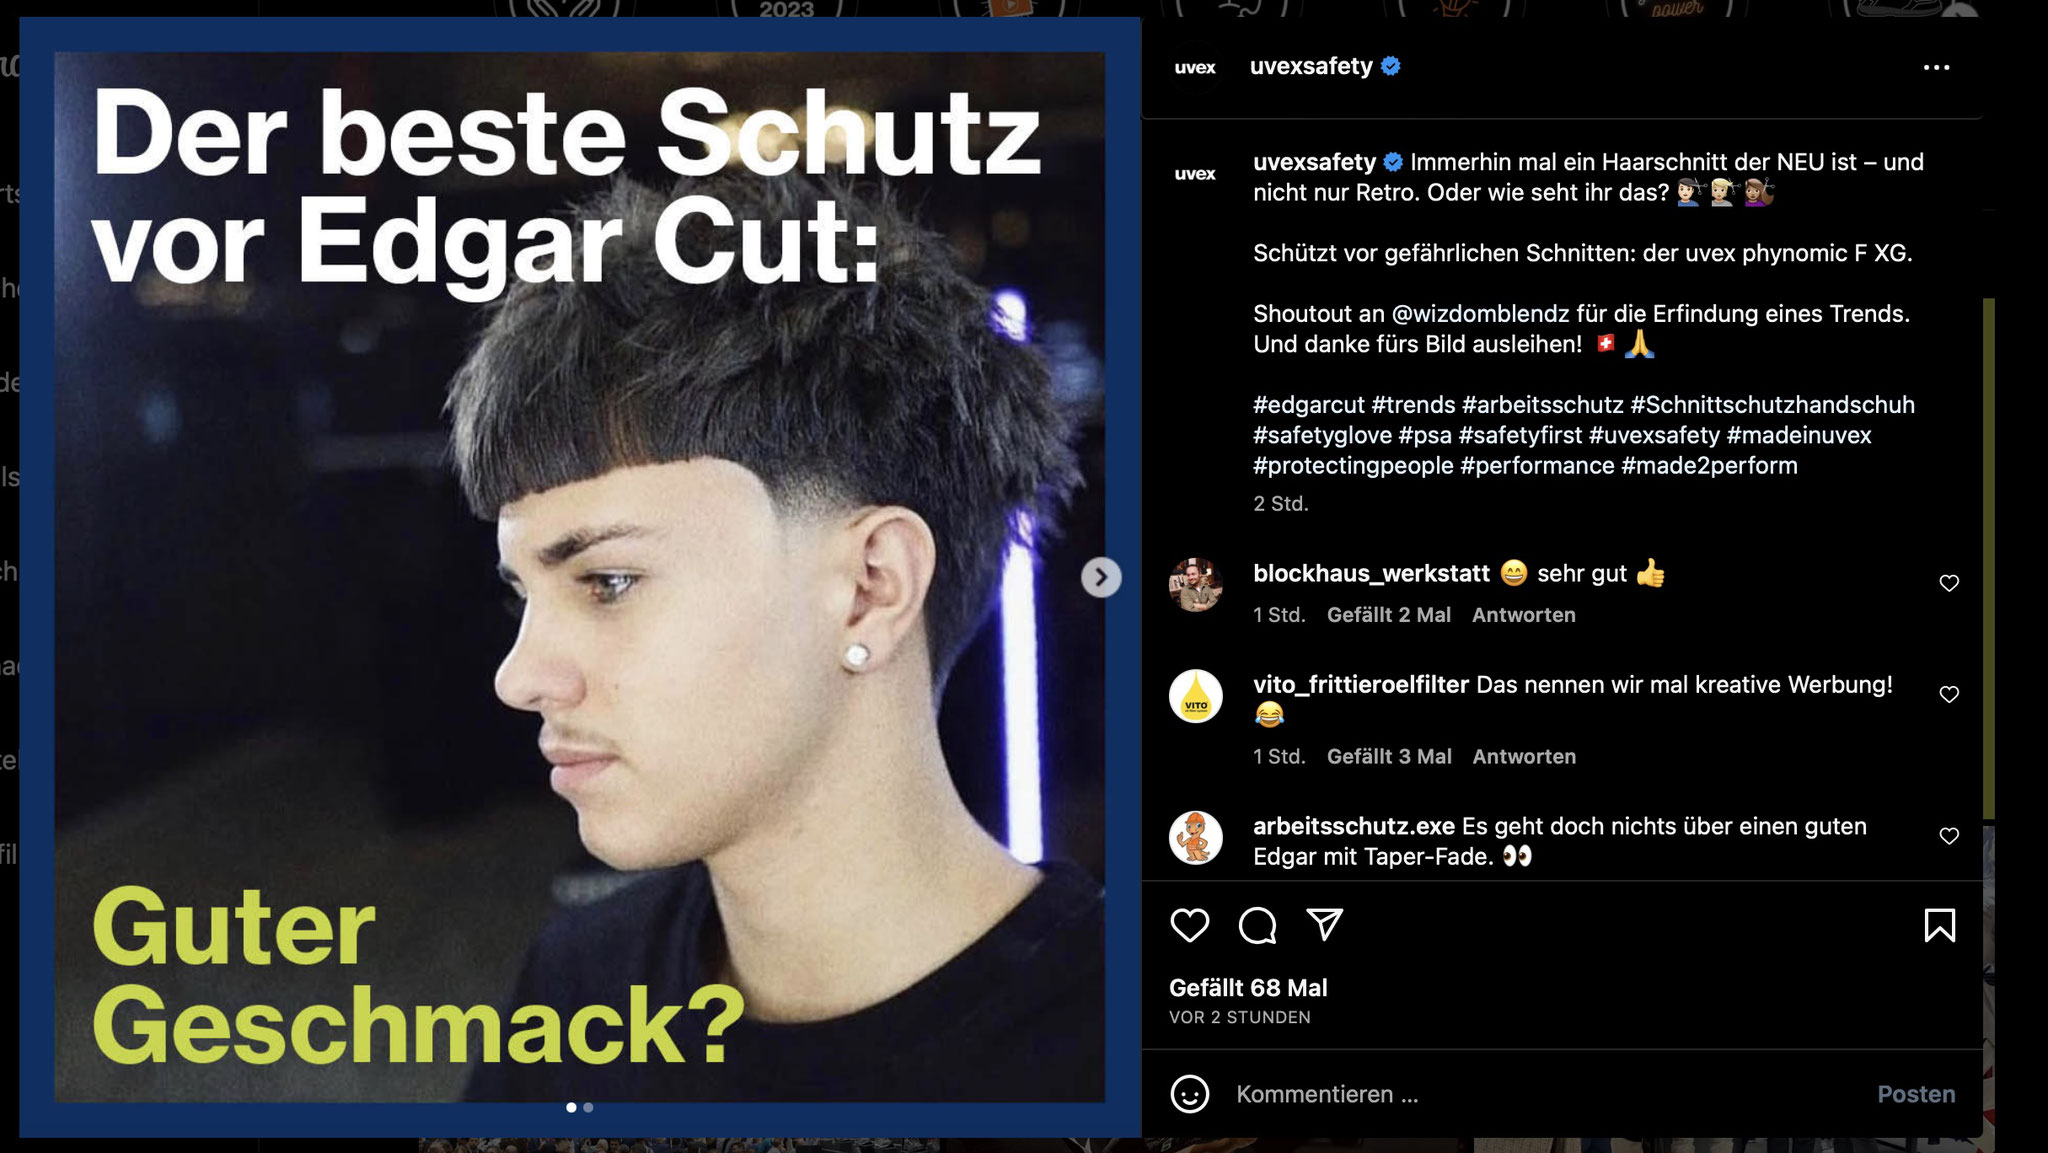
Task: Click uvex logo avatar in post header
Action: click(x=1195, y=67)
